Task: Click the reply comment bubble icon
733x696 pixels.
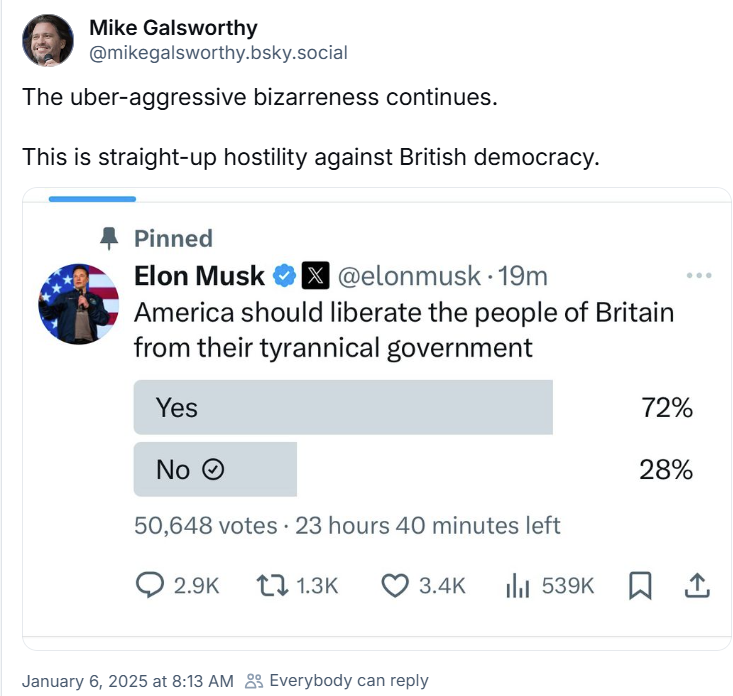Action: 149,586
